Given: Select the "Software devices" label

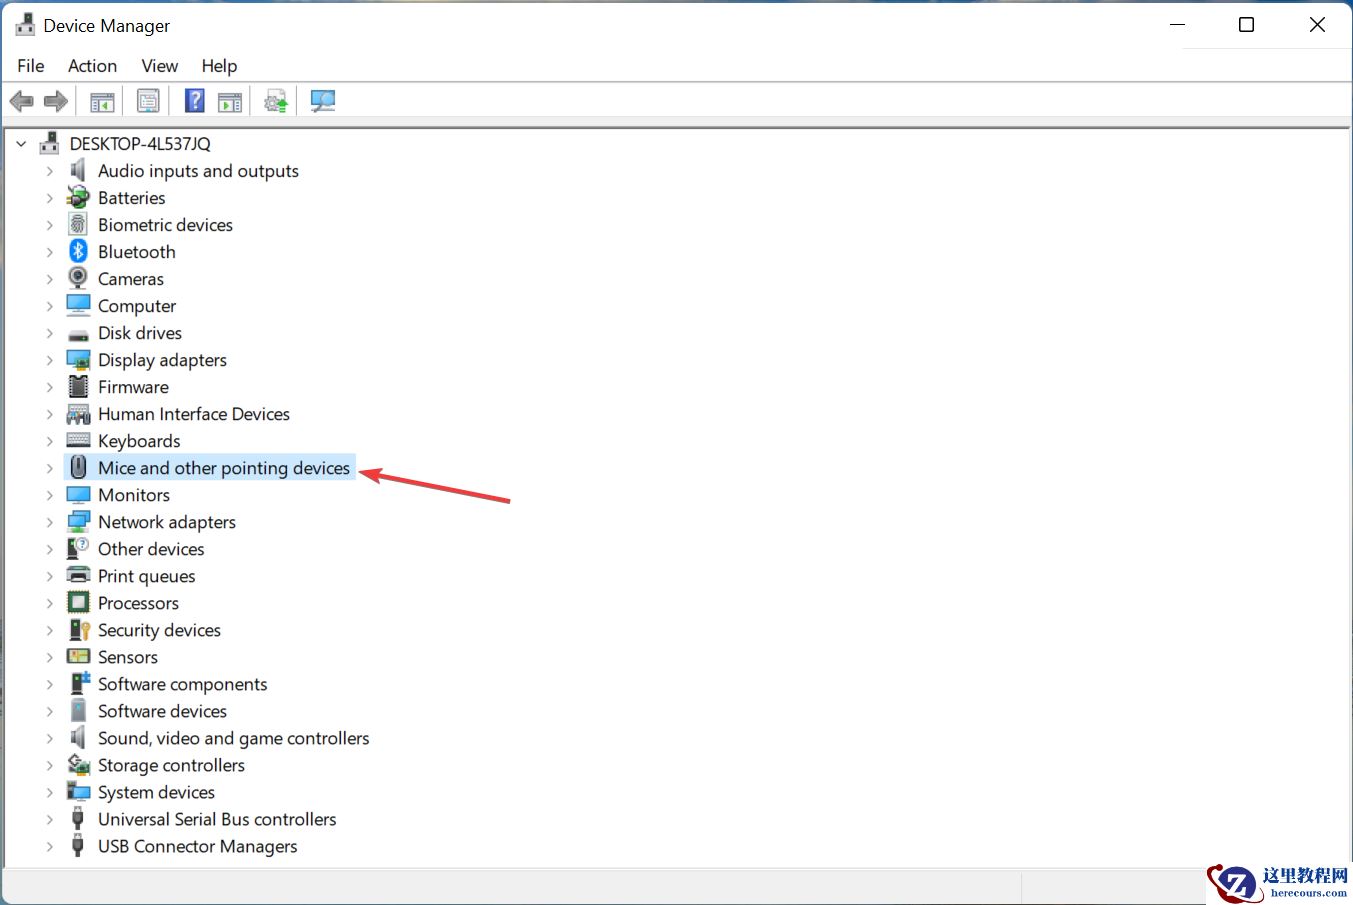Looking at the screenshot, I should (162, 711).
